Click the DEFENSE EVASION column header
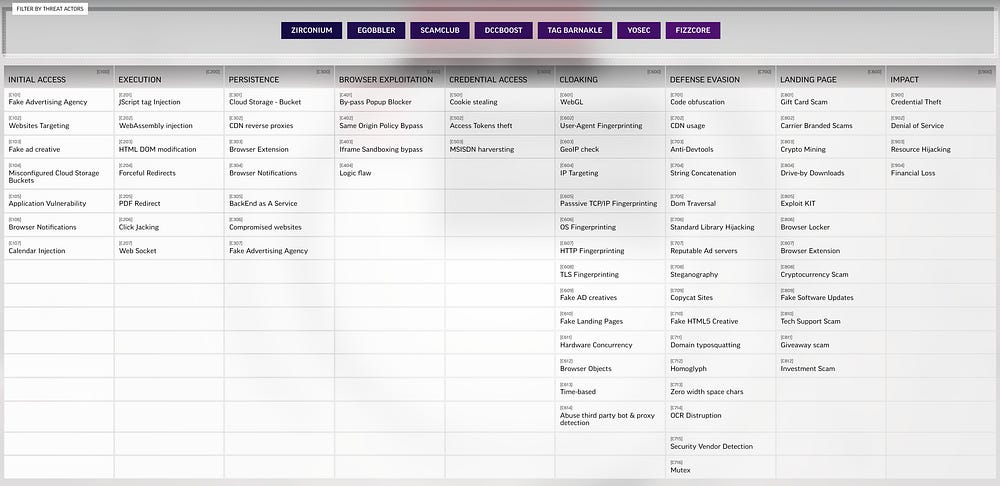 click(x=721, y=77)
